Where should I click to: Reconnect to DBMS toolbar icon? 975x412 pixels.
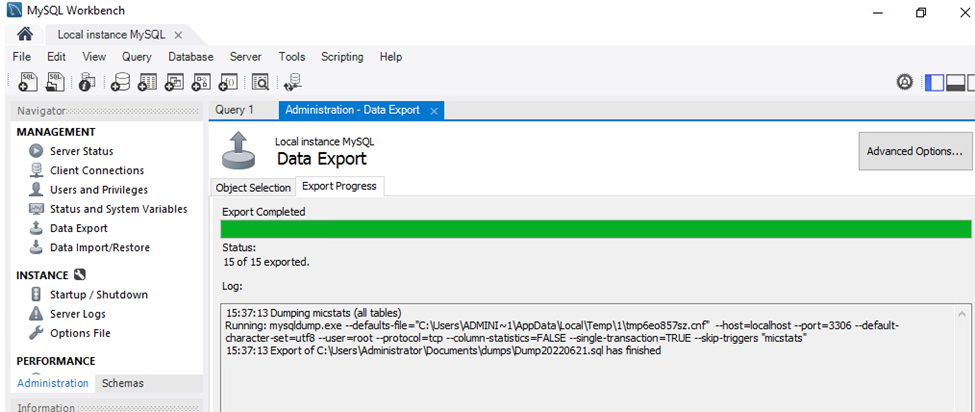(x=292, y=81)
